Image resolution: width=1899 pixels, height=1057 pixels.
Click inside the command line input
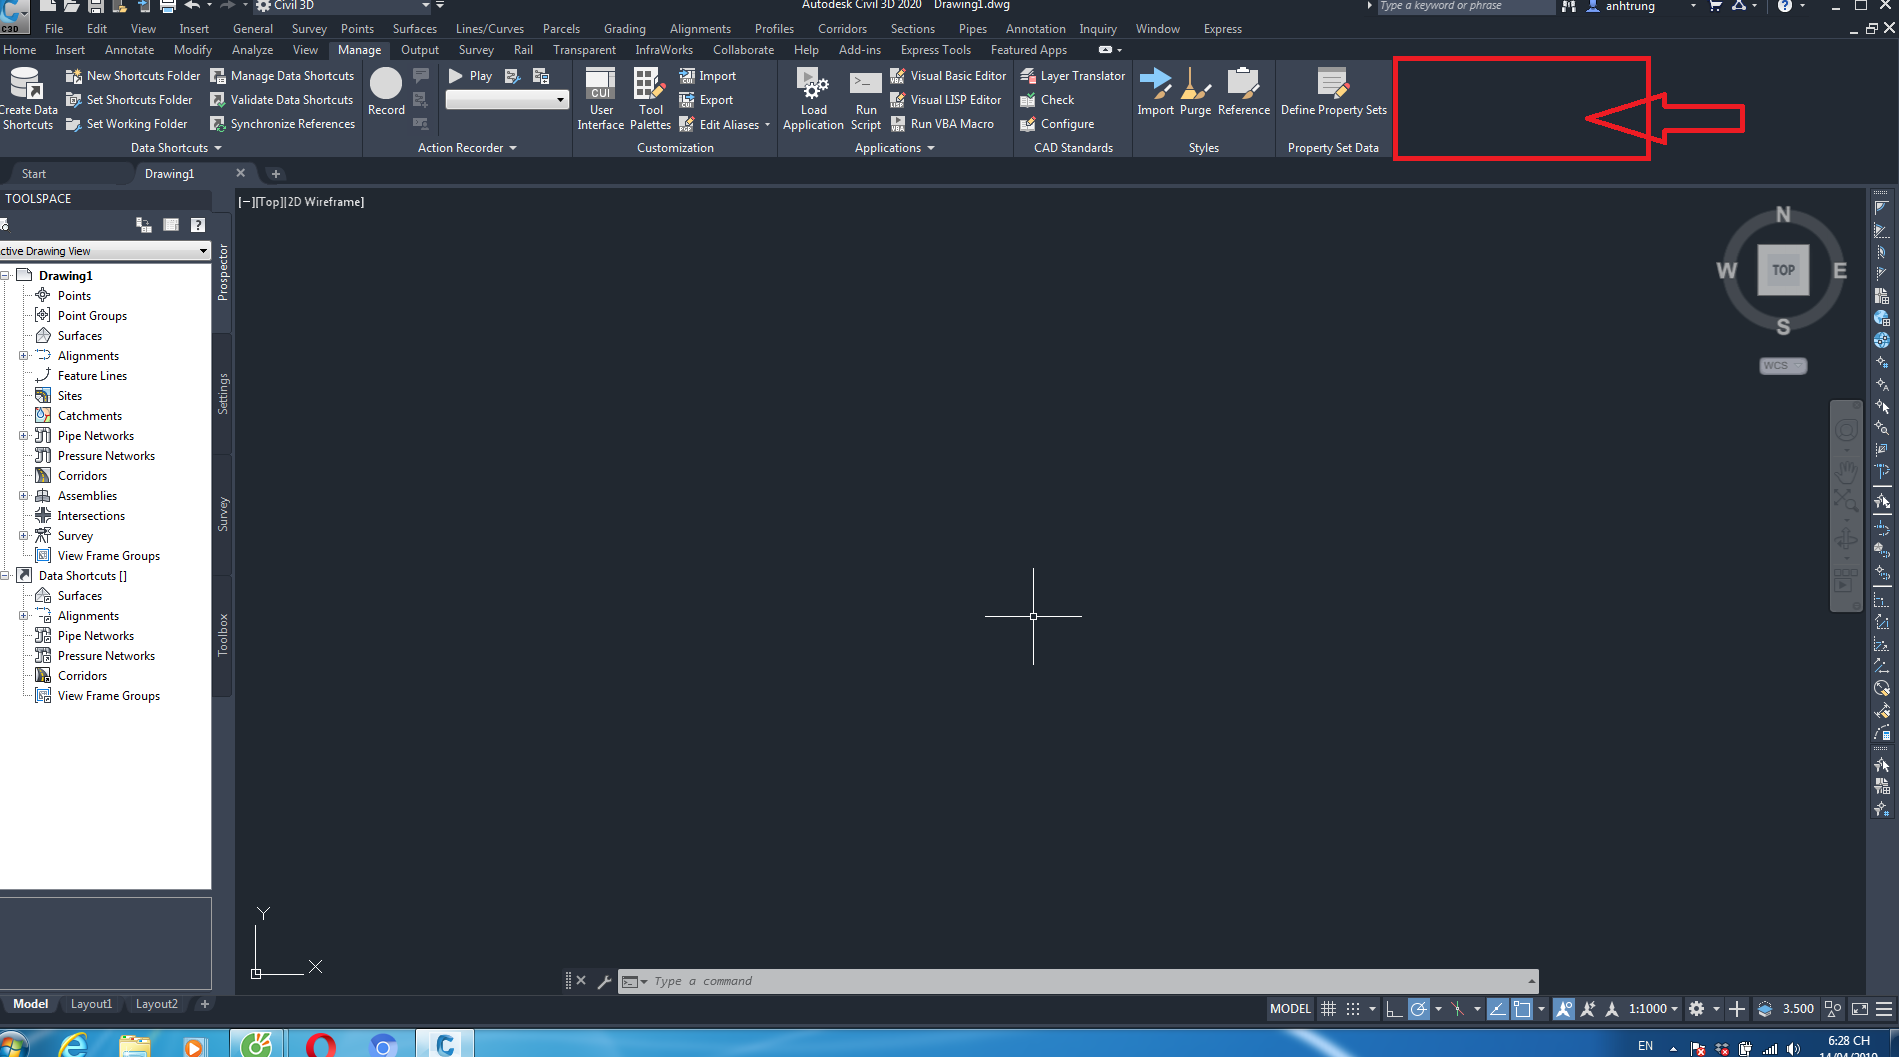1000,981
